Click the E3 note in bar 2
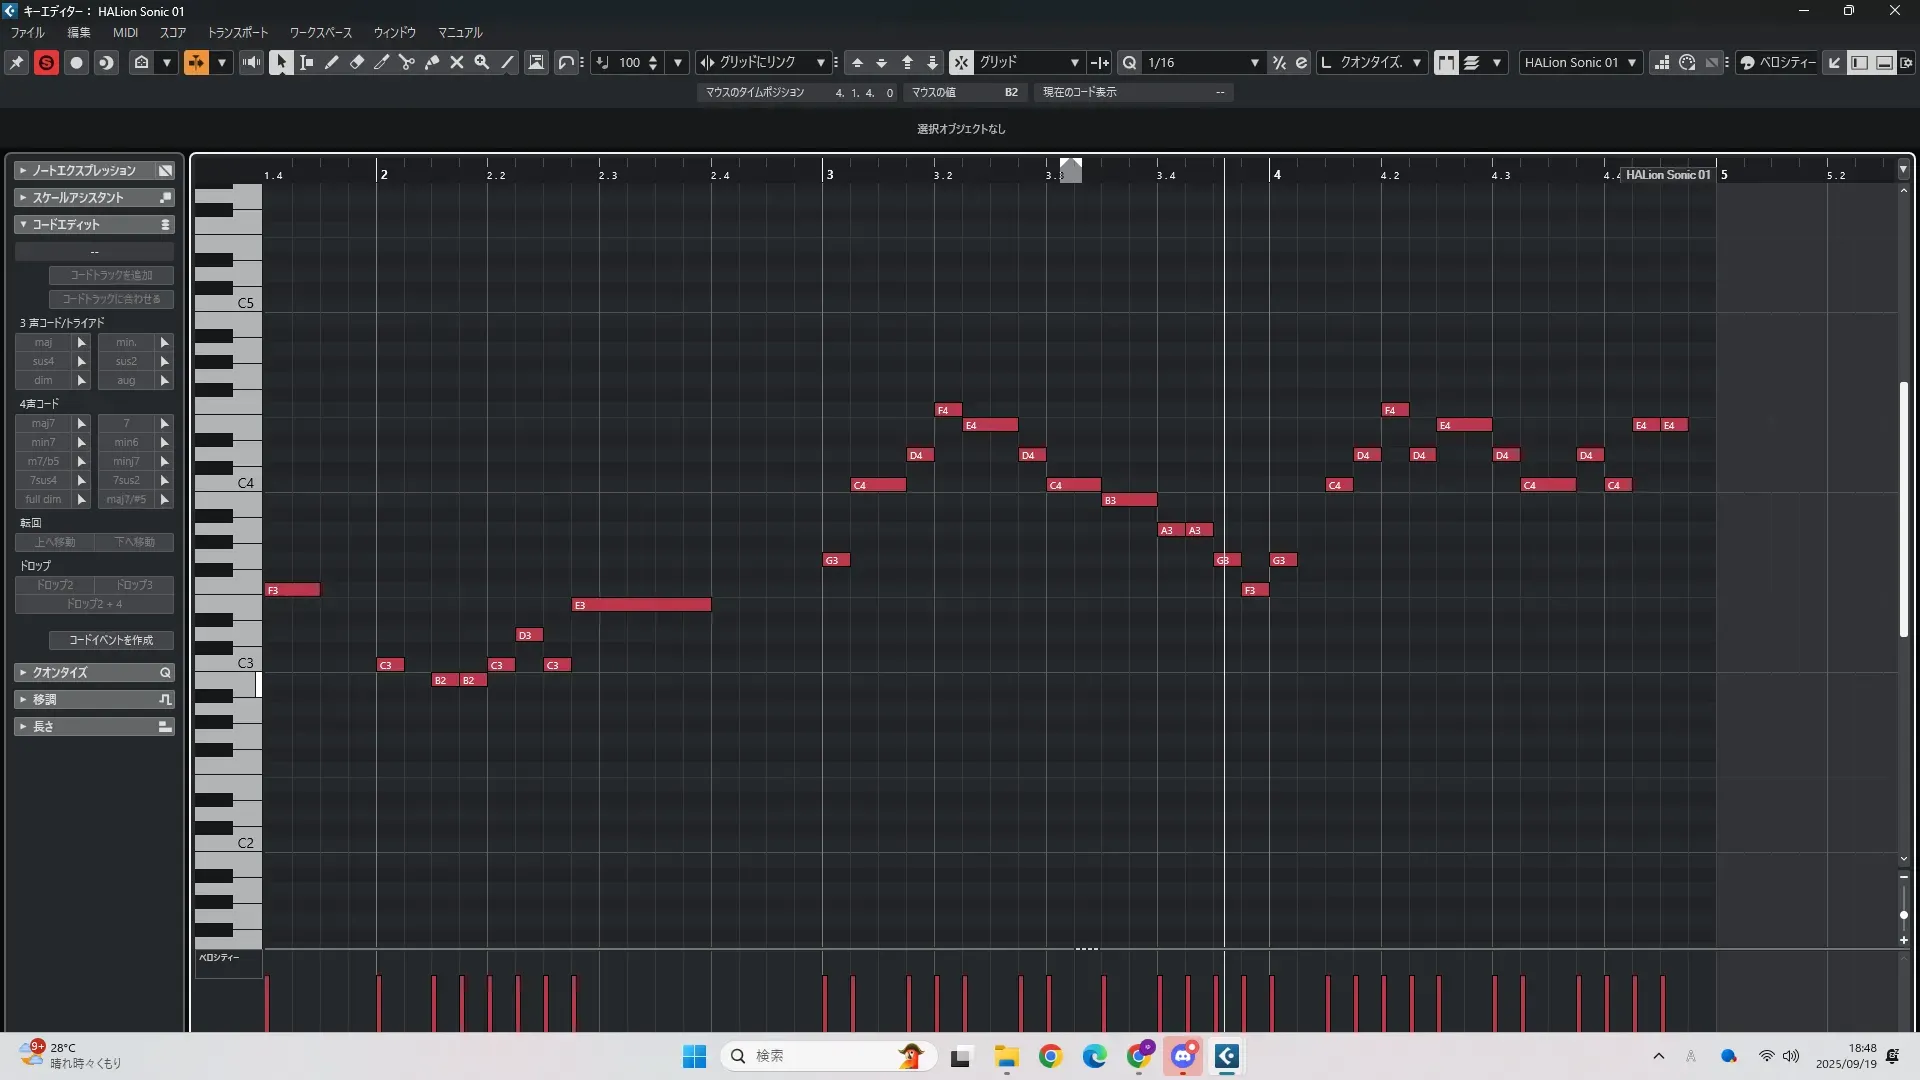This screenshot has width=1920, height=1080. (x=641, y=605)
